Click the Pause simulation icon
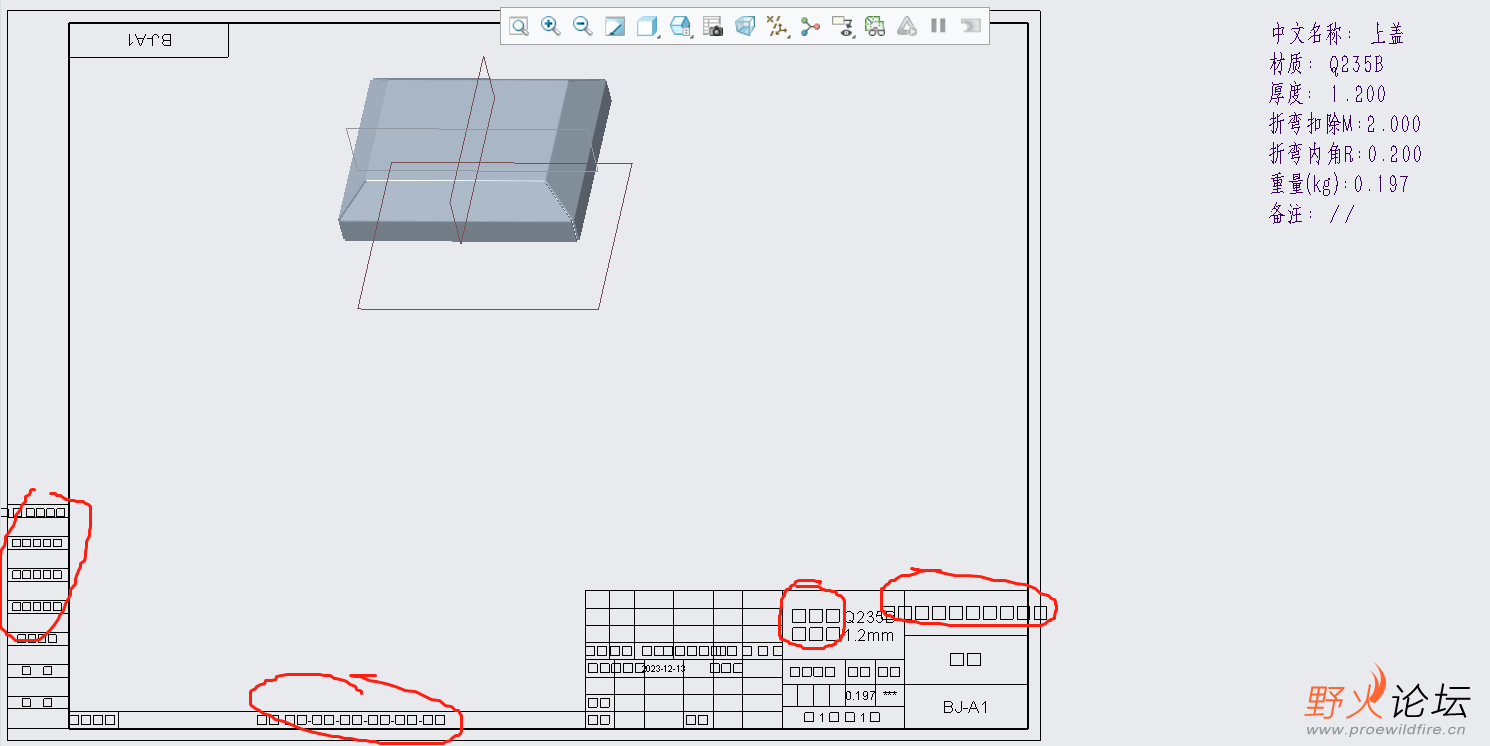1490x746 pixels. pyautogui.click(x=938, y=26)
